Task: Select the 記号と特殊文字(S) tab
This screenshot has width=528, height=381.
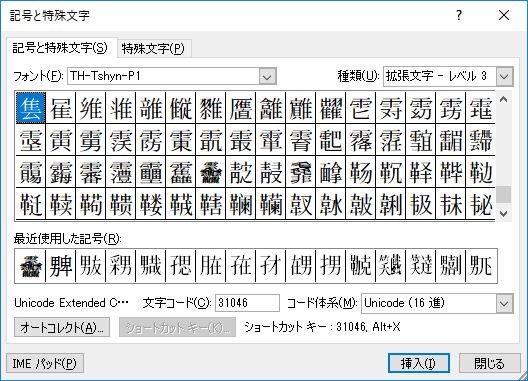Action: click(x=60, y=48)
